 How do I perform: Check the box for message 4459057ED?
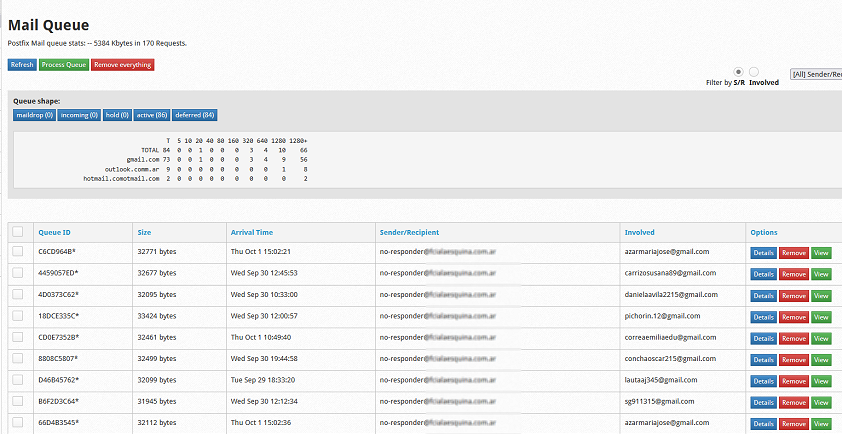coord(18,272)
